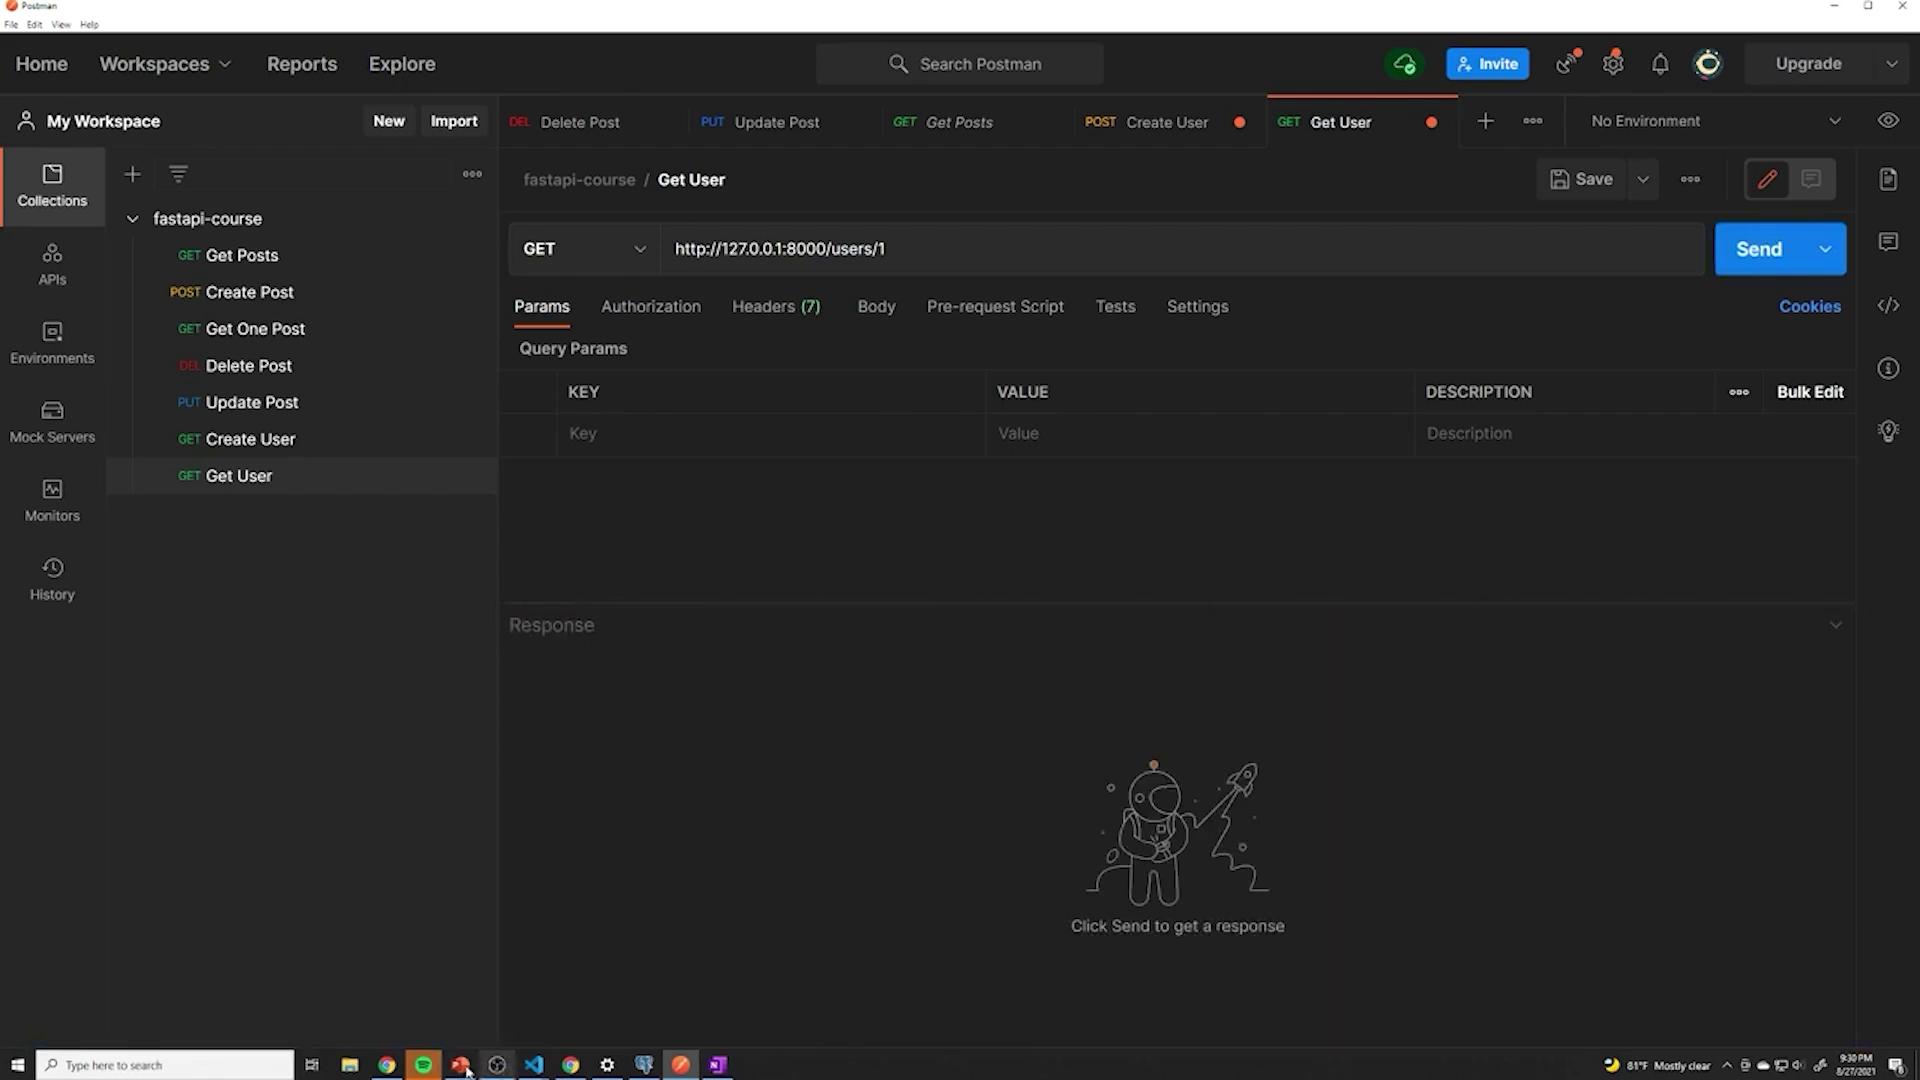Image resolution: width=1920 pixels, height=1080 pixels.
Task: Open Visual Studio Code from taskbar
Action: pos(534,1065)
